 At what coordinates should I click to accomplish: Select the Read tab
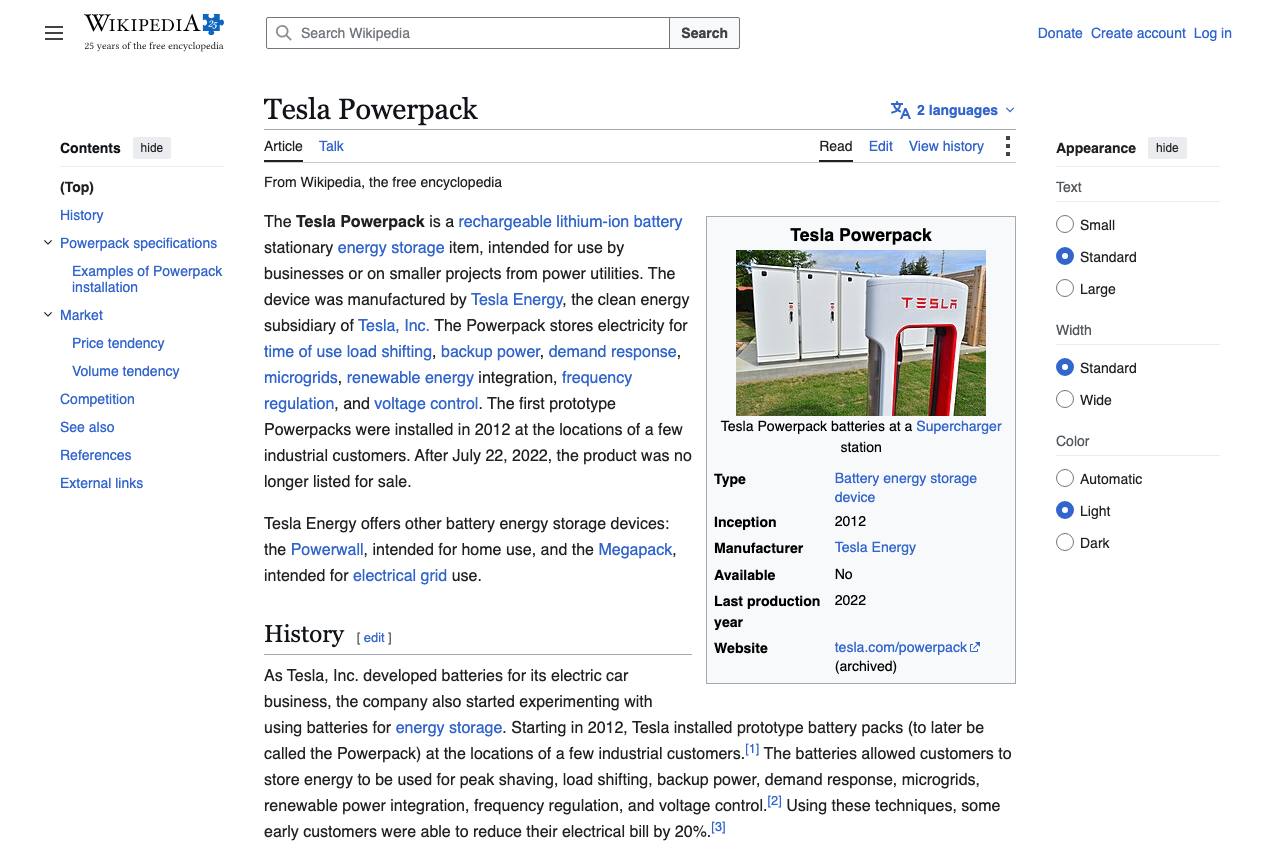pos(836,146)
